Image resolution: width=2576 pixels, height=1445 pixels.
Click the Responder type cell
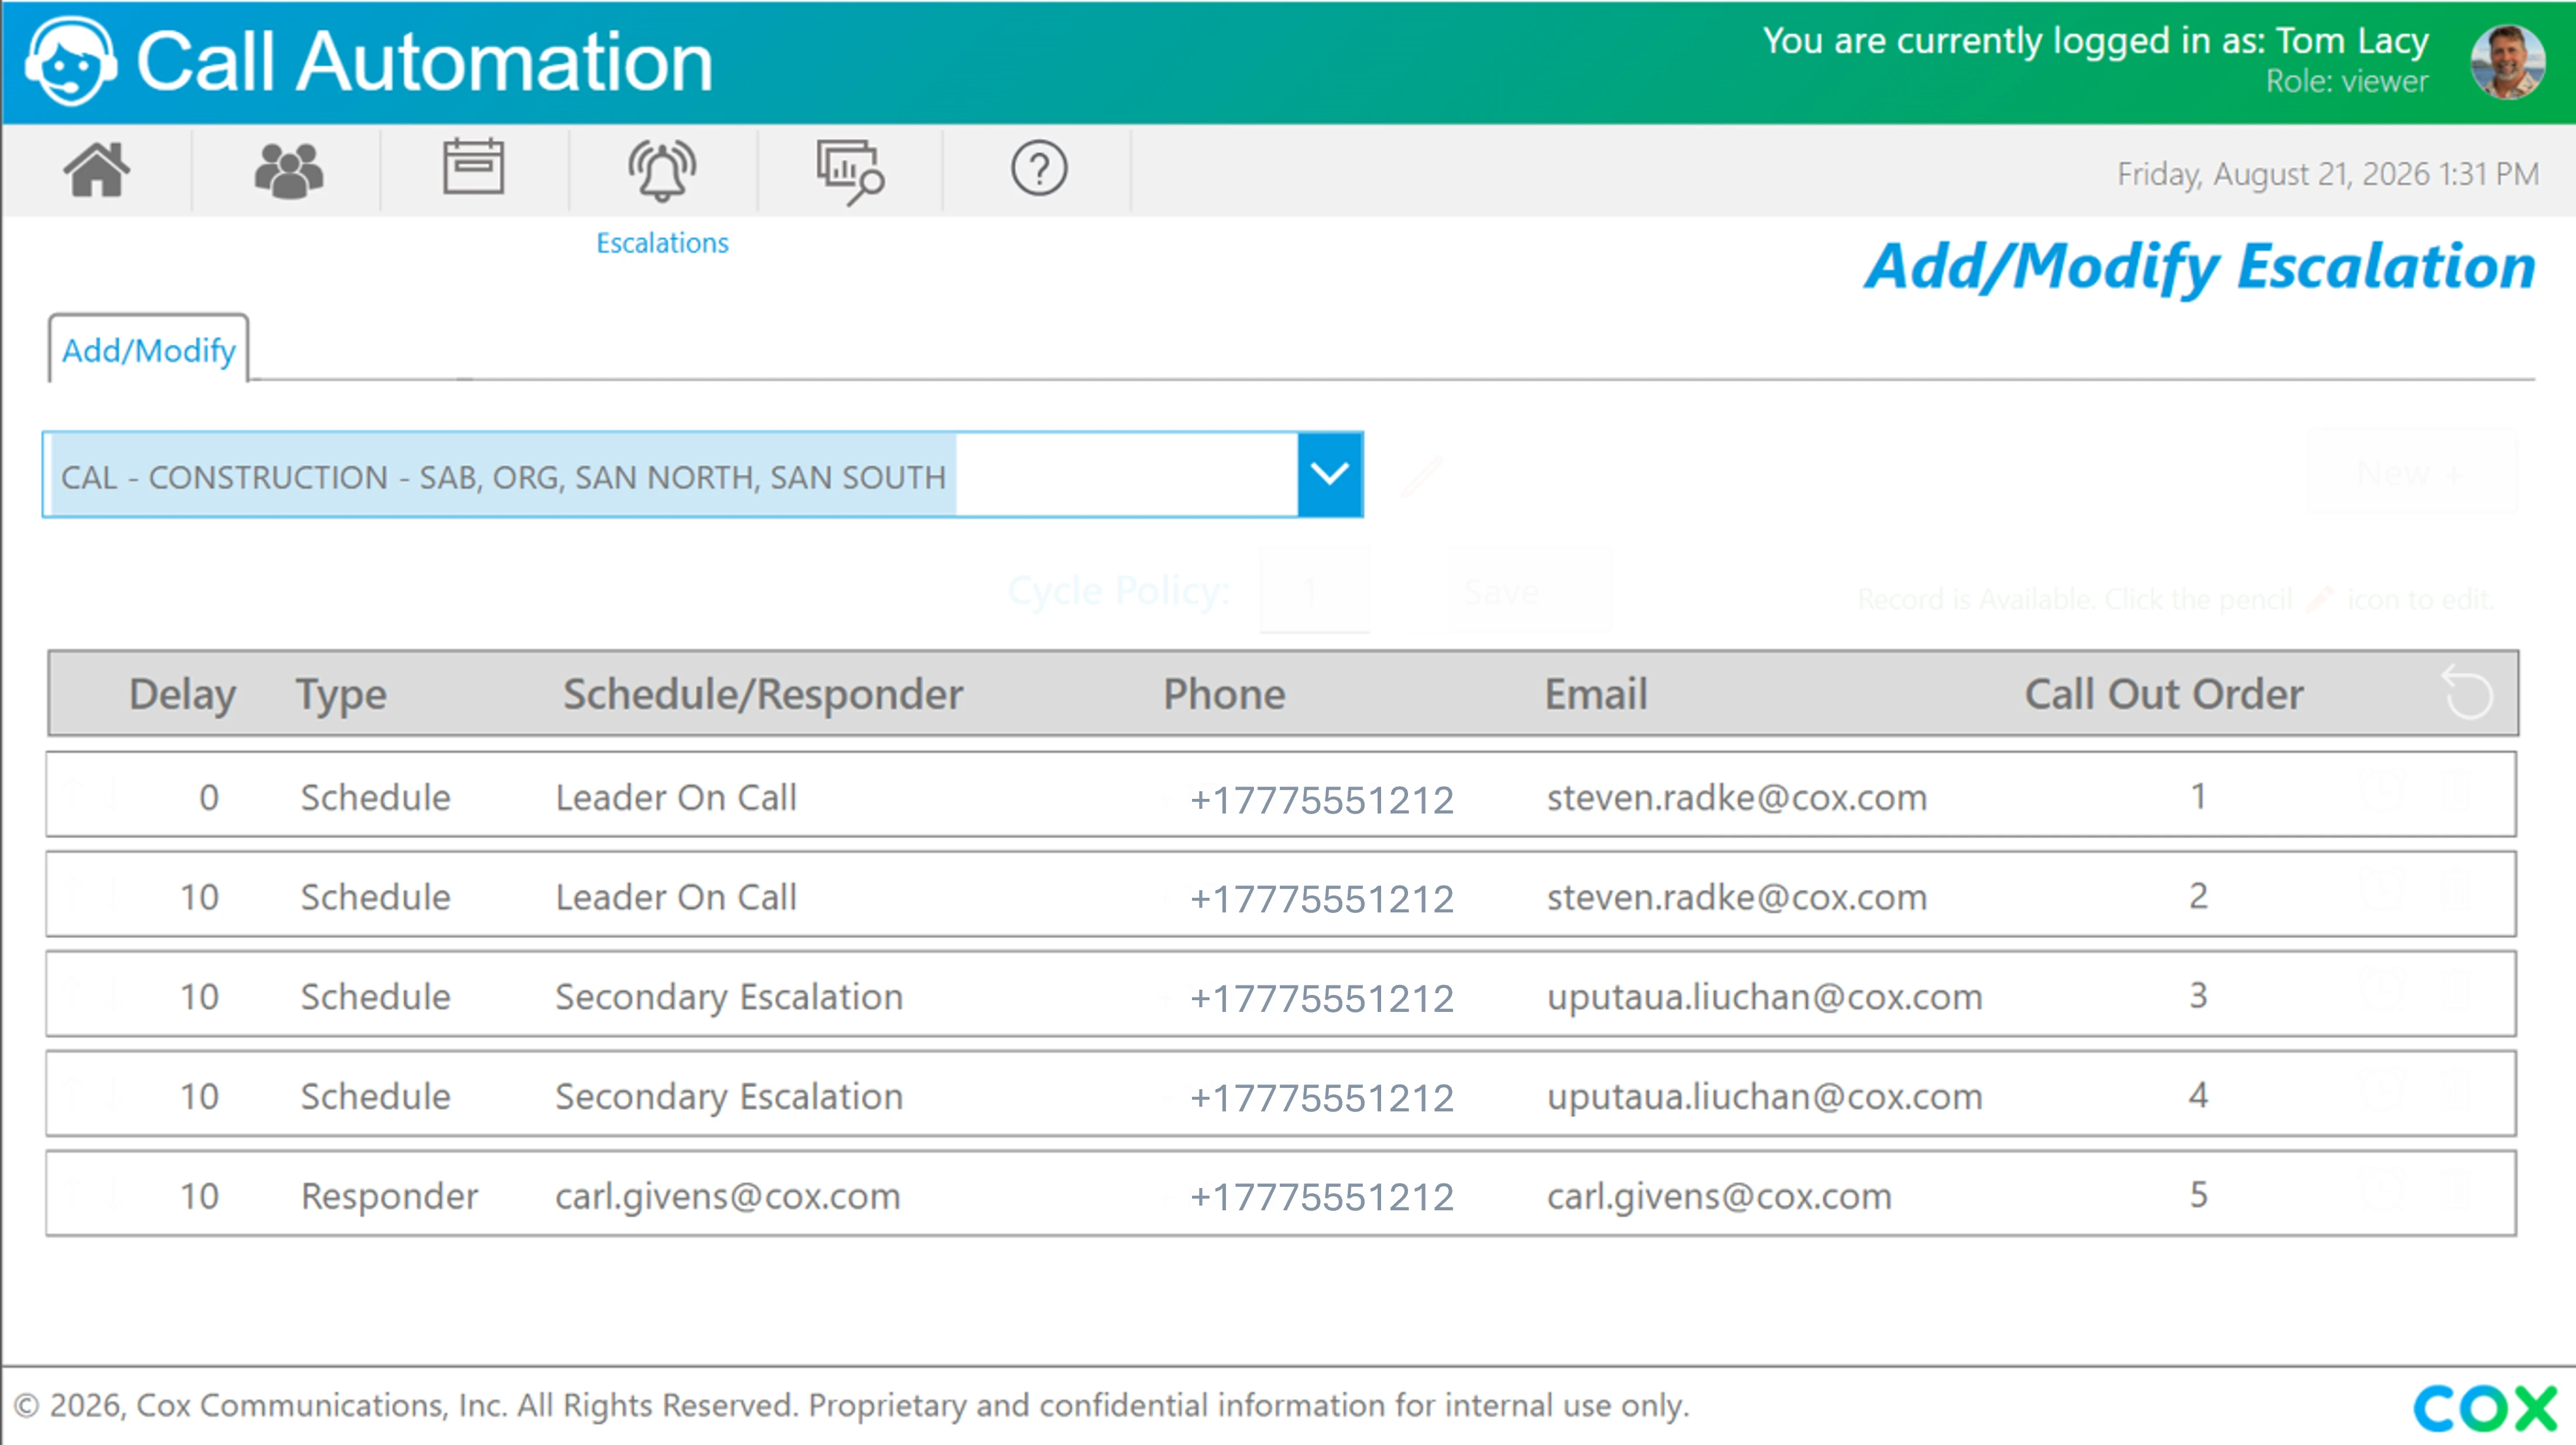[390, 1197]
